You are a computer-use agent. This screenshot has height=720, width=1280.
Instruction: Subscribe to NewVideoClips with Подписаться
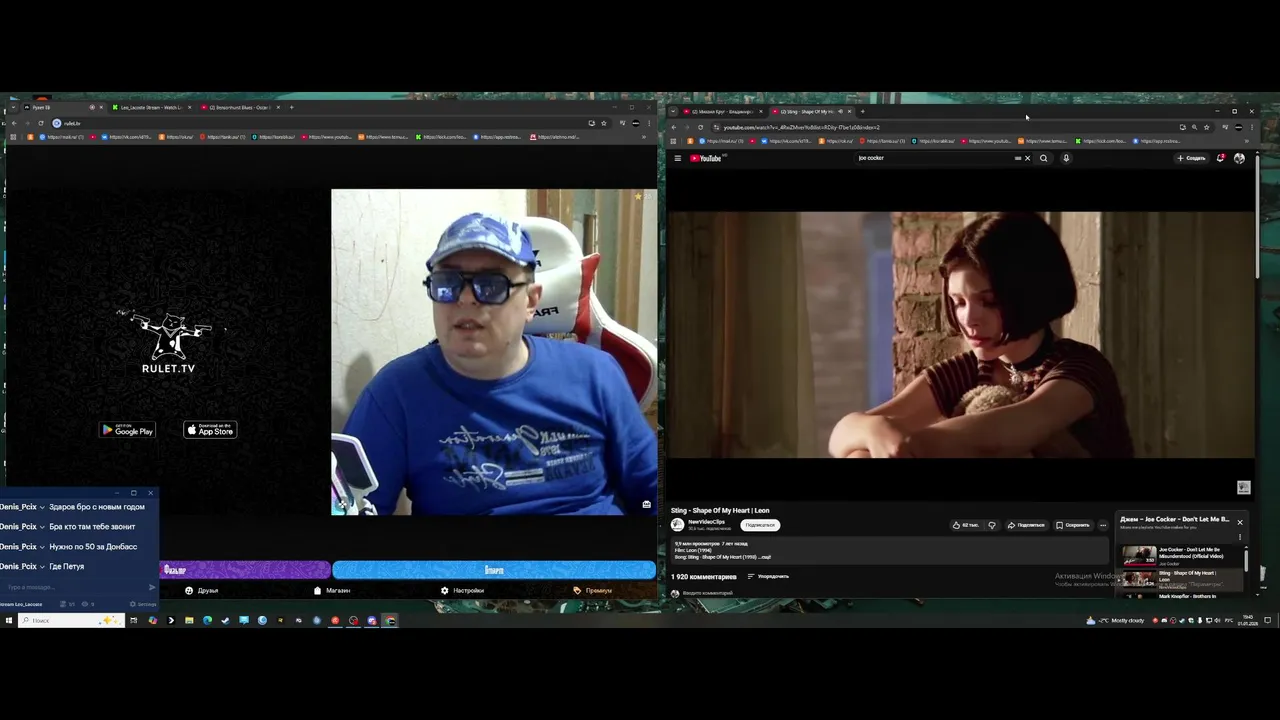point(760,525)
